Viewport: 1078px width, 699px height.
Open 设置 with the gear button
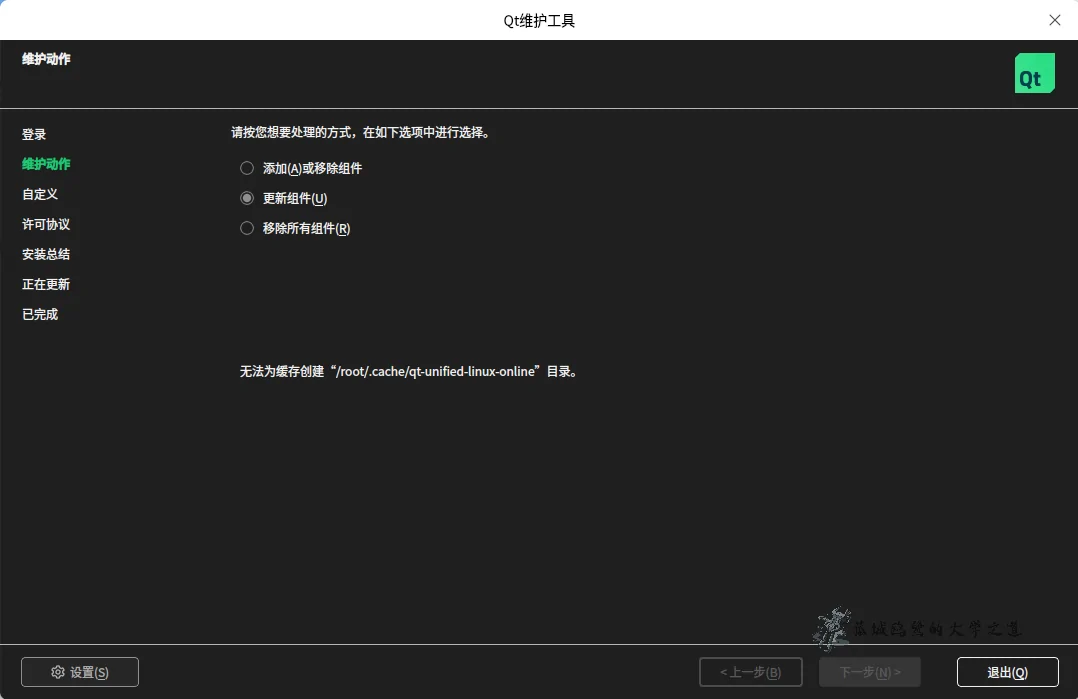(x=80, y=672)
